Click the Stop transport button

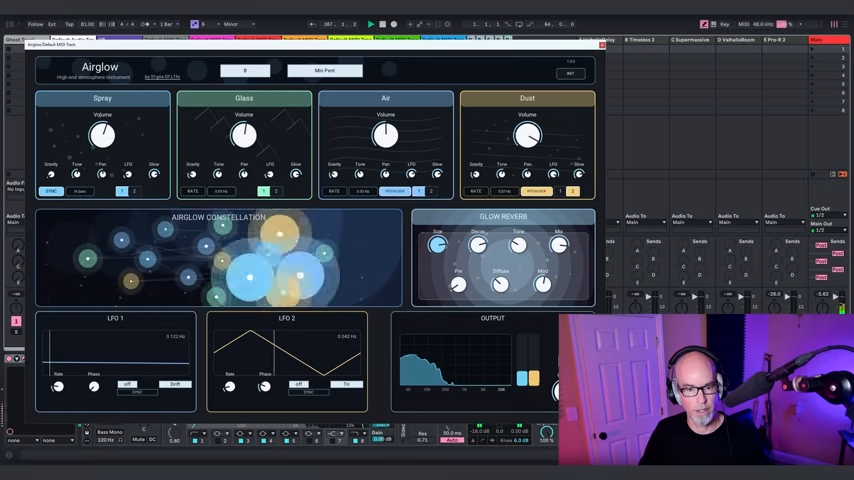click(382, 24)
